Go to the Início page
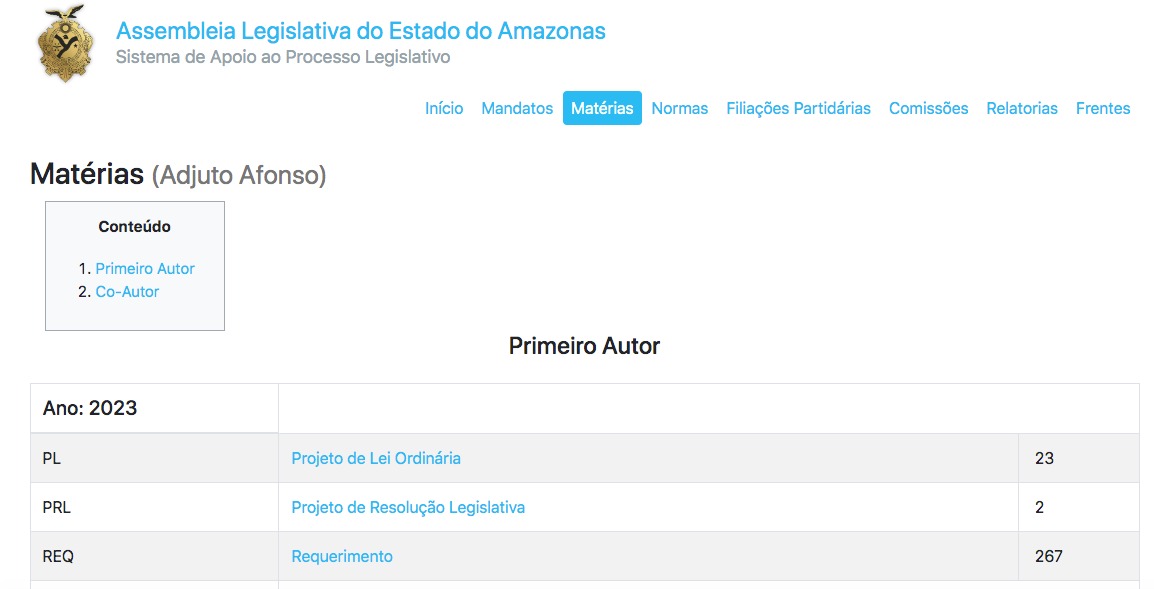Screen dimensions: 1154x589 (444, 108)
